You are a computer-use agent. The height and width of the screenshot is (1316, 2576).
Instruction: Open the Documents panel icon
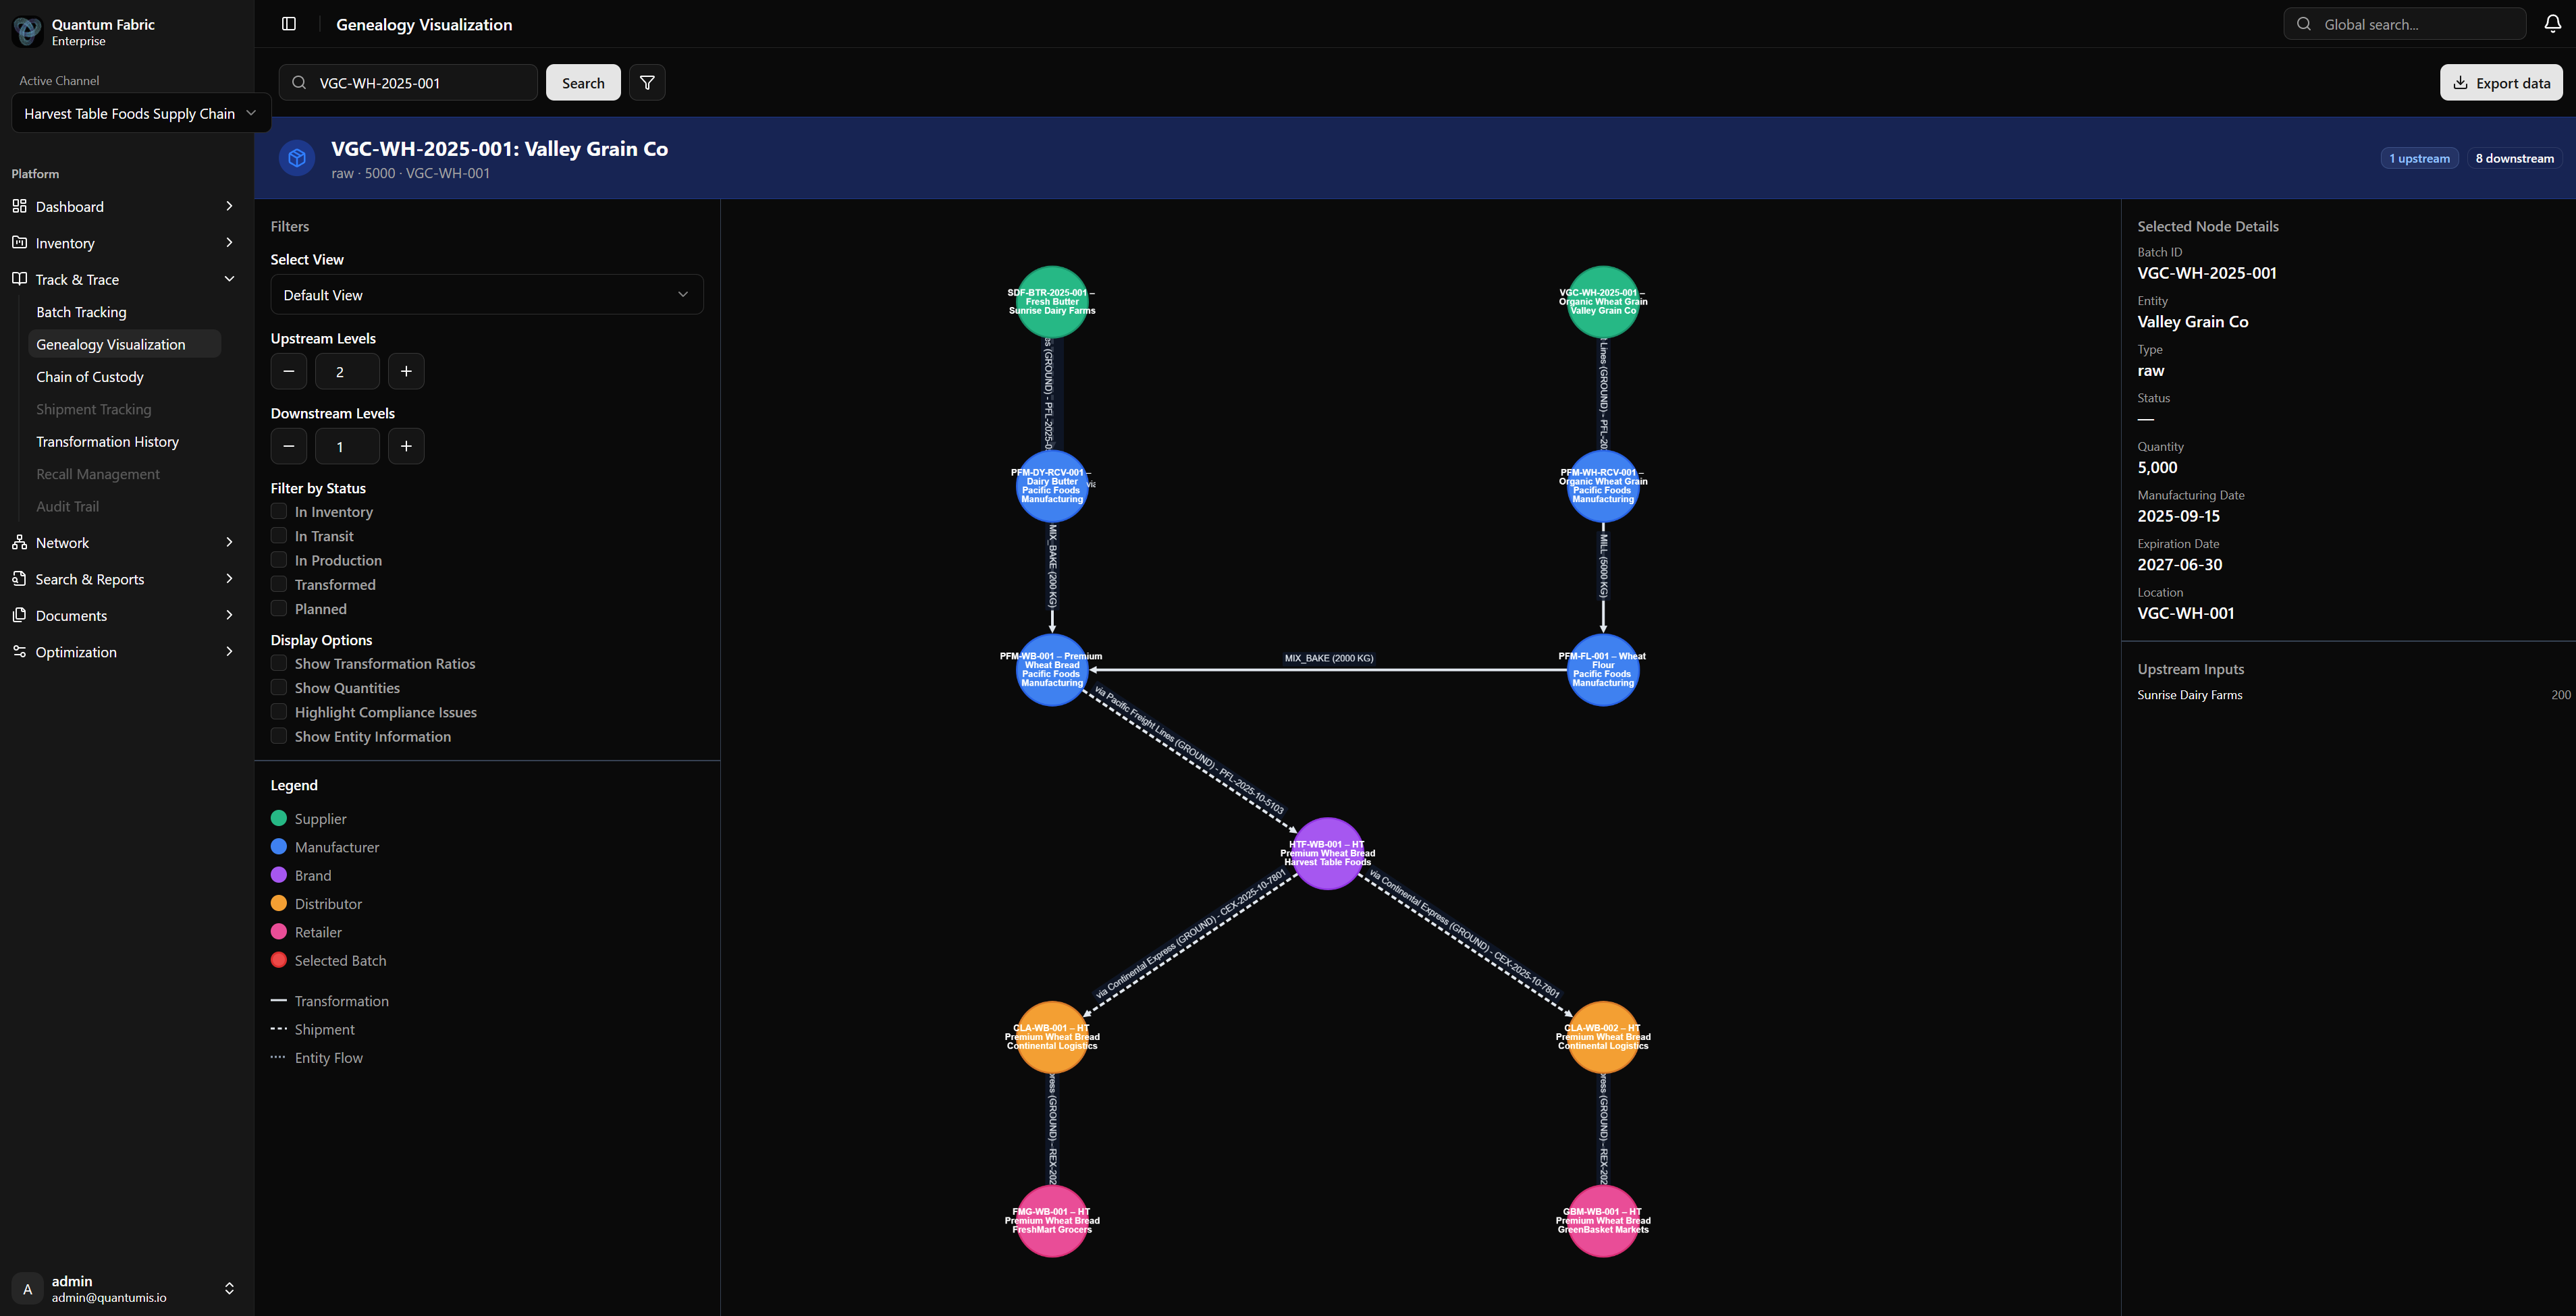pyautogui.click(x=20, y=615)
